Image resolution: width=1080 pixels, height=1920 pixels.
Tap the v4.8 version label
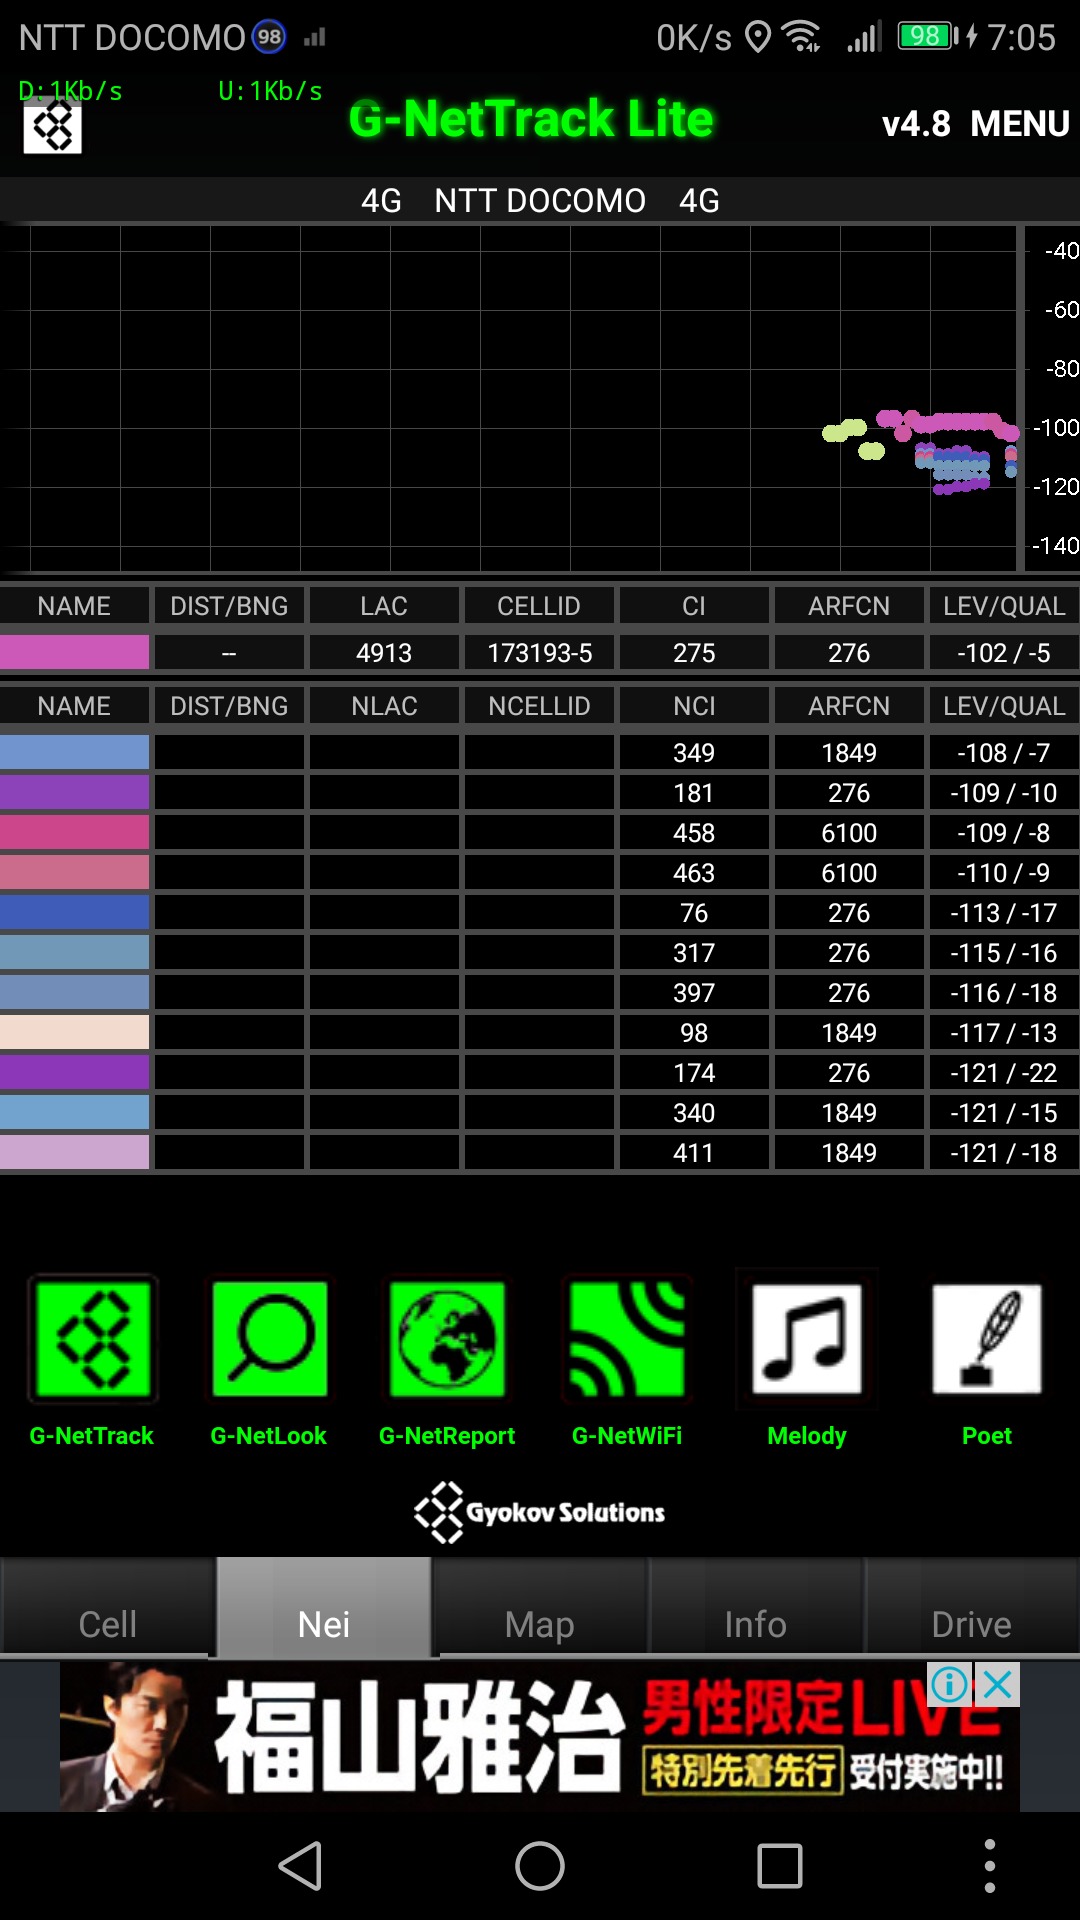916,124
